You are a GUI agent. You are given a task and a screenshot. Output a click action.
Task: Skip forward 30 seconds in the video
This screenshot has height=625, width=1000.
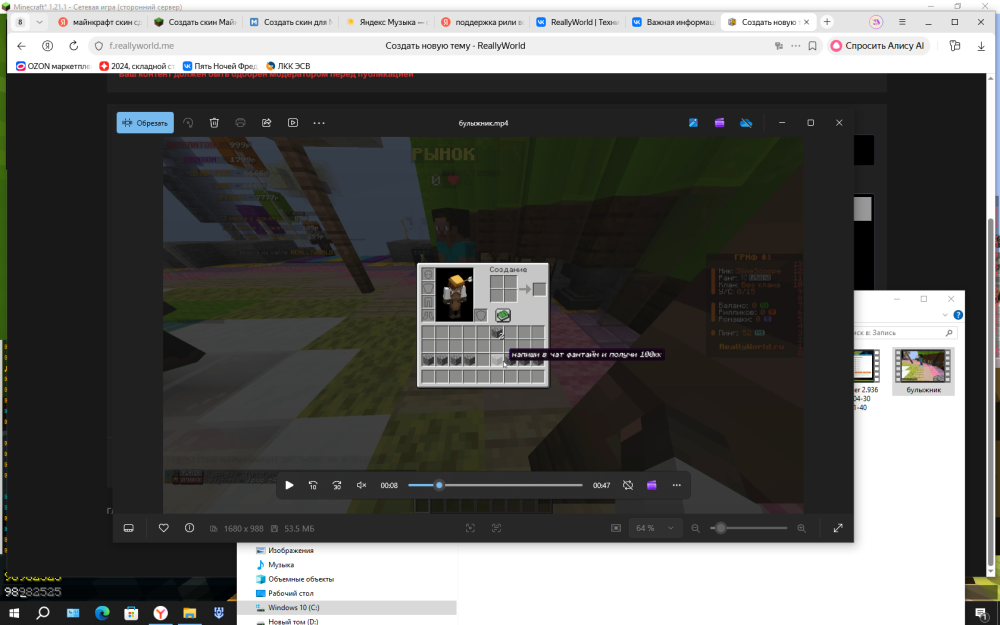pos(337,485)
